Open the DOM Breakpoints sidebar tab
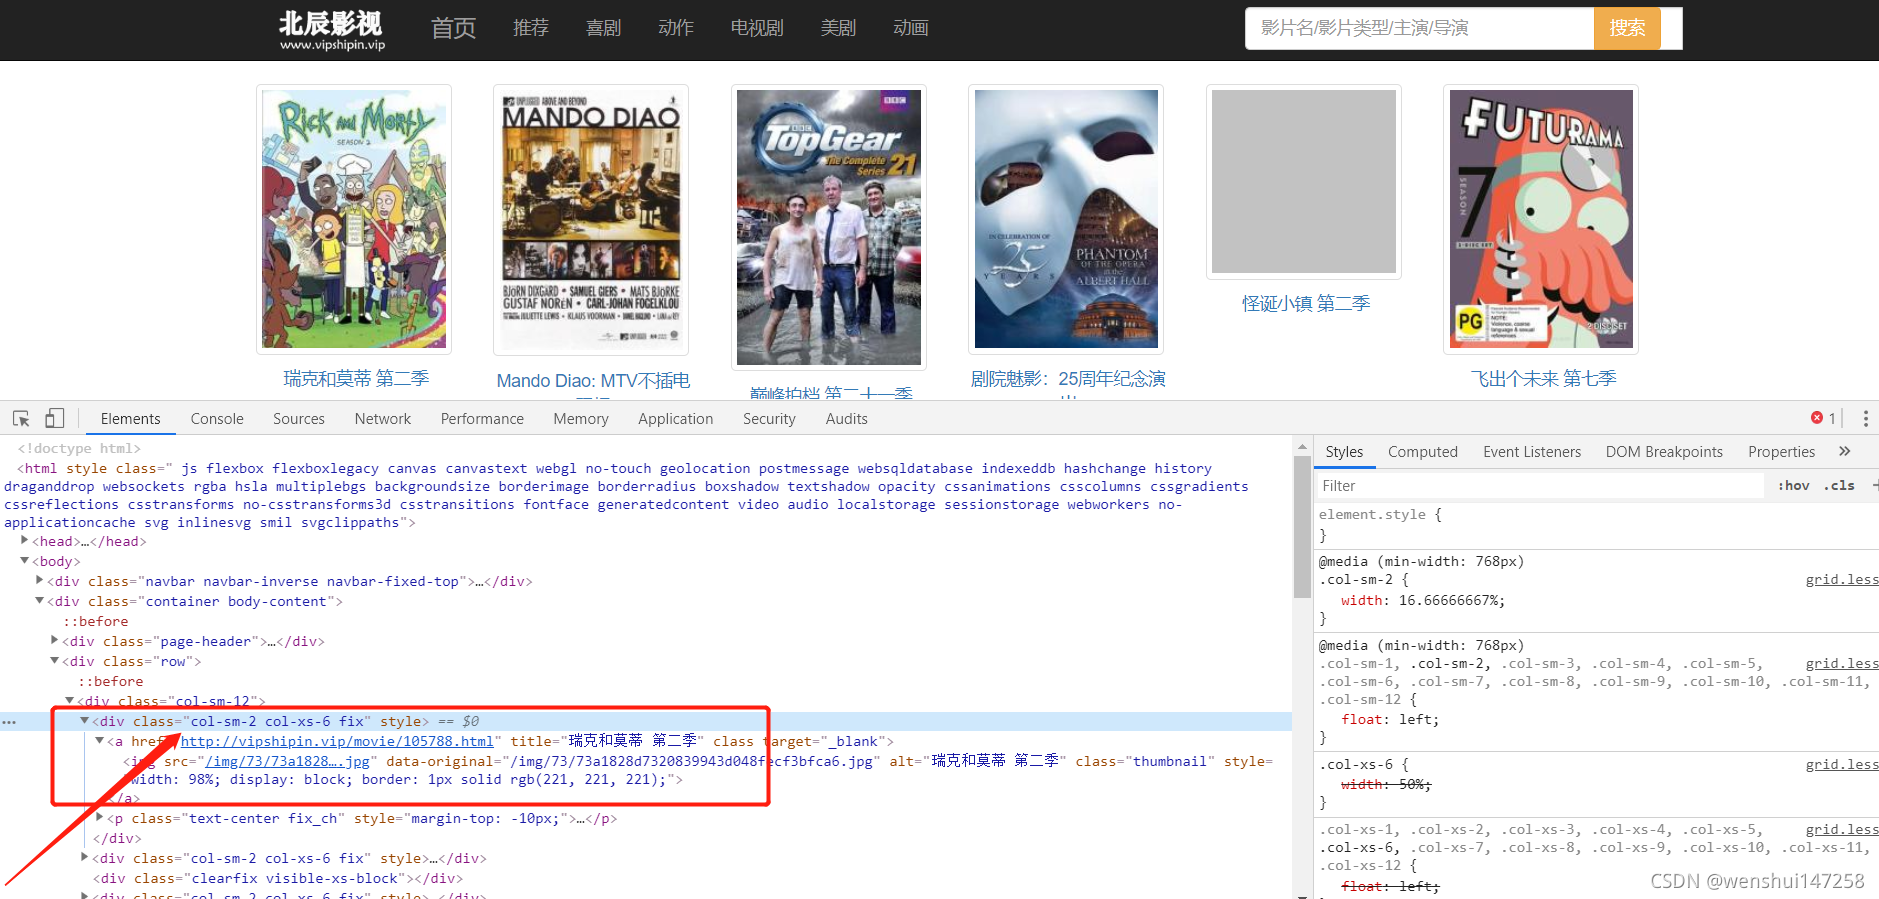Image resolution: width=1879 pixels, height=899 pixels. coord(1664,452)
